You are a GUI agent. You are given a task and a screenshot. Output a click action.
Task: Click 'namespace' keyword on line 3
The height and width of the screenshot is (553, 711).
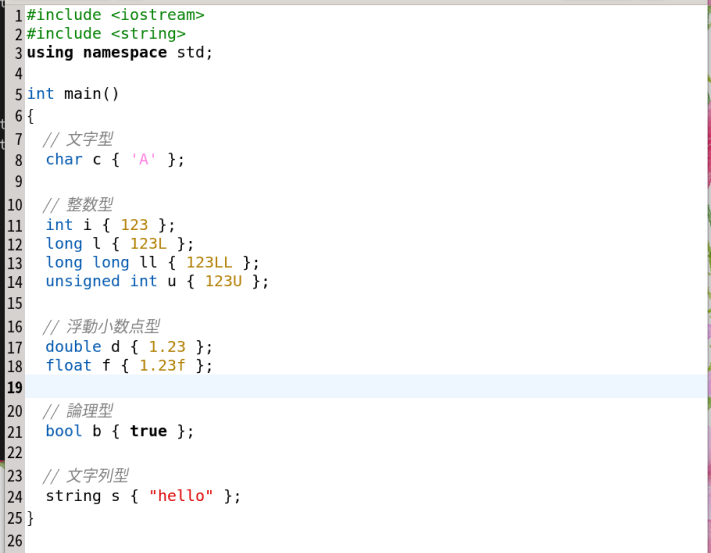pos(125,52)
